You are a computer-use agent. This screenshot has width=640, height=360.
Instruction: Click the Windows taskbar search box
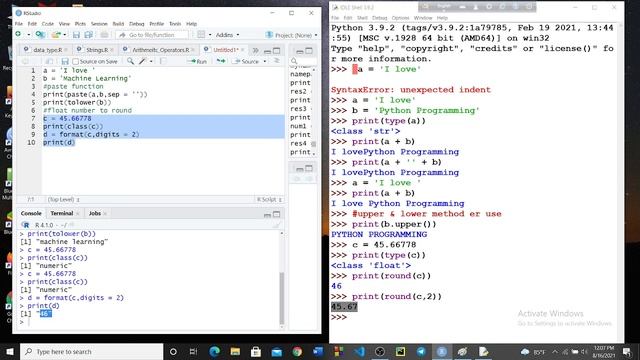91,351
